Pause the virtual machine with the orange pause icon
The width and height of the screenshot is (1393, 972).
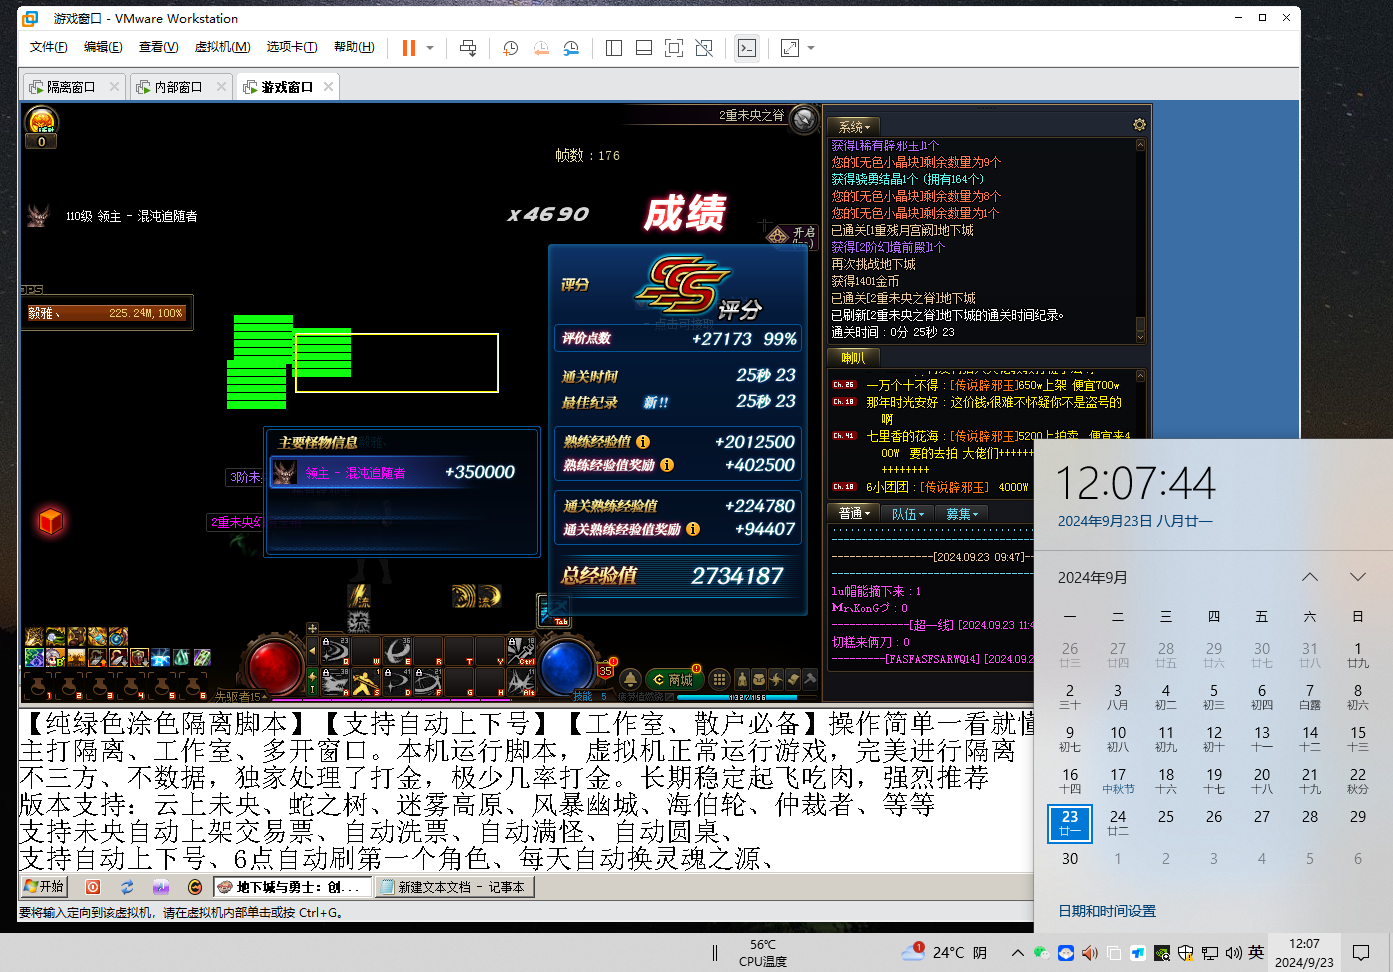tap(409, 48)
